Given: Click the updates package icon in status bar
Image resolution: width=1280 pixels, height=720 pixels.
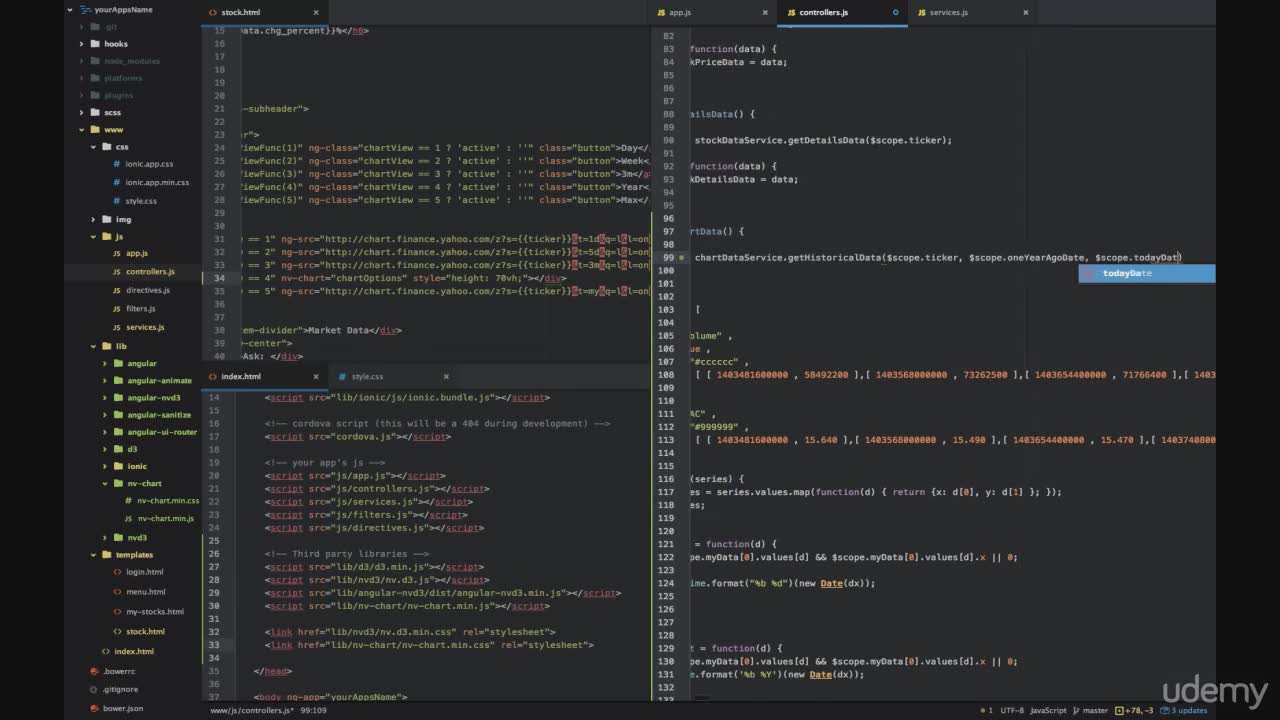Looking at the screenshot, I should point(1163,710).
